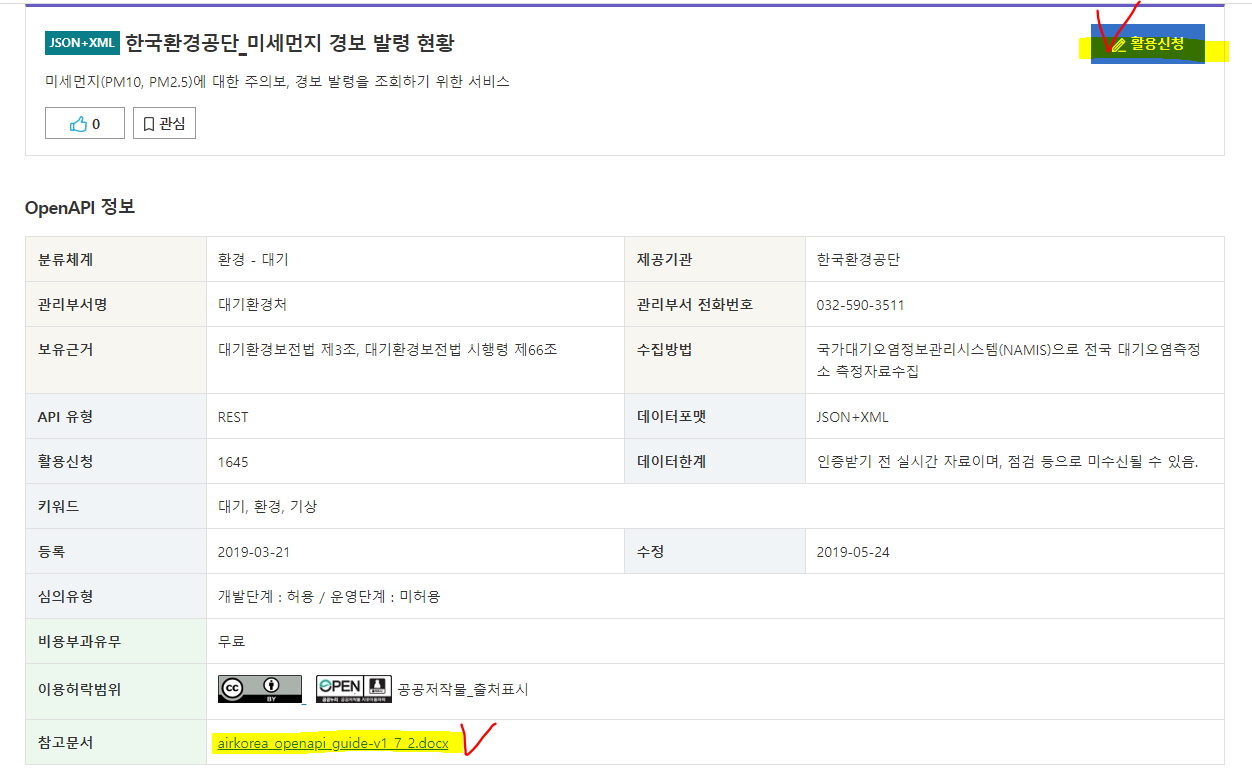This screenshot has width=1252, height=777.
Task: Click the 대기환경처 department value
Action: coord(252,304)
